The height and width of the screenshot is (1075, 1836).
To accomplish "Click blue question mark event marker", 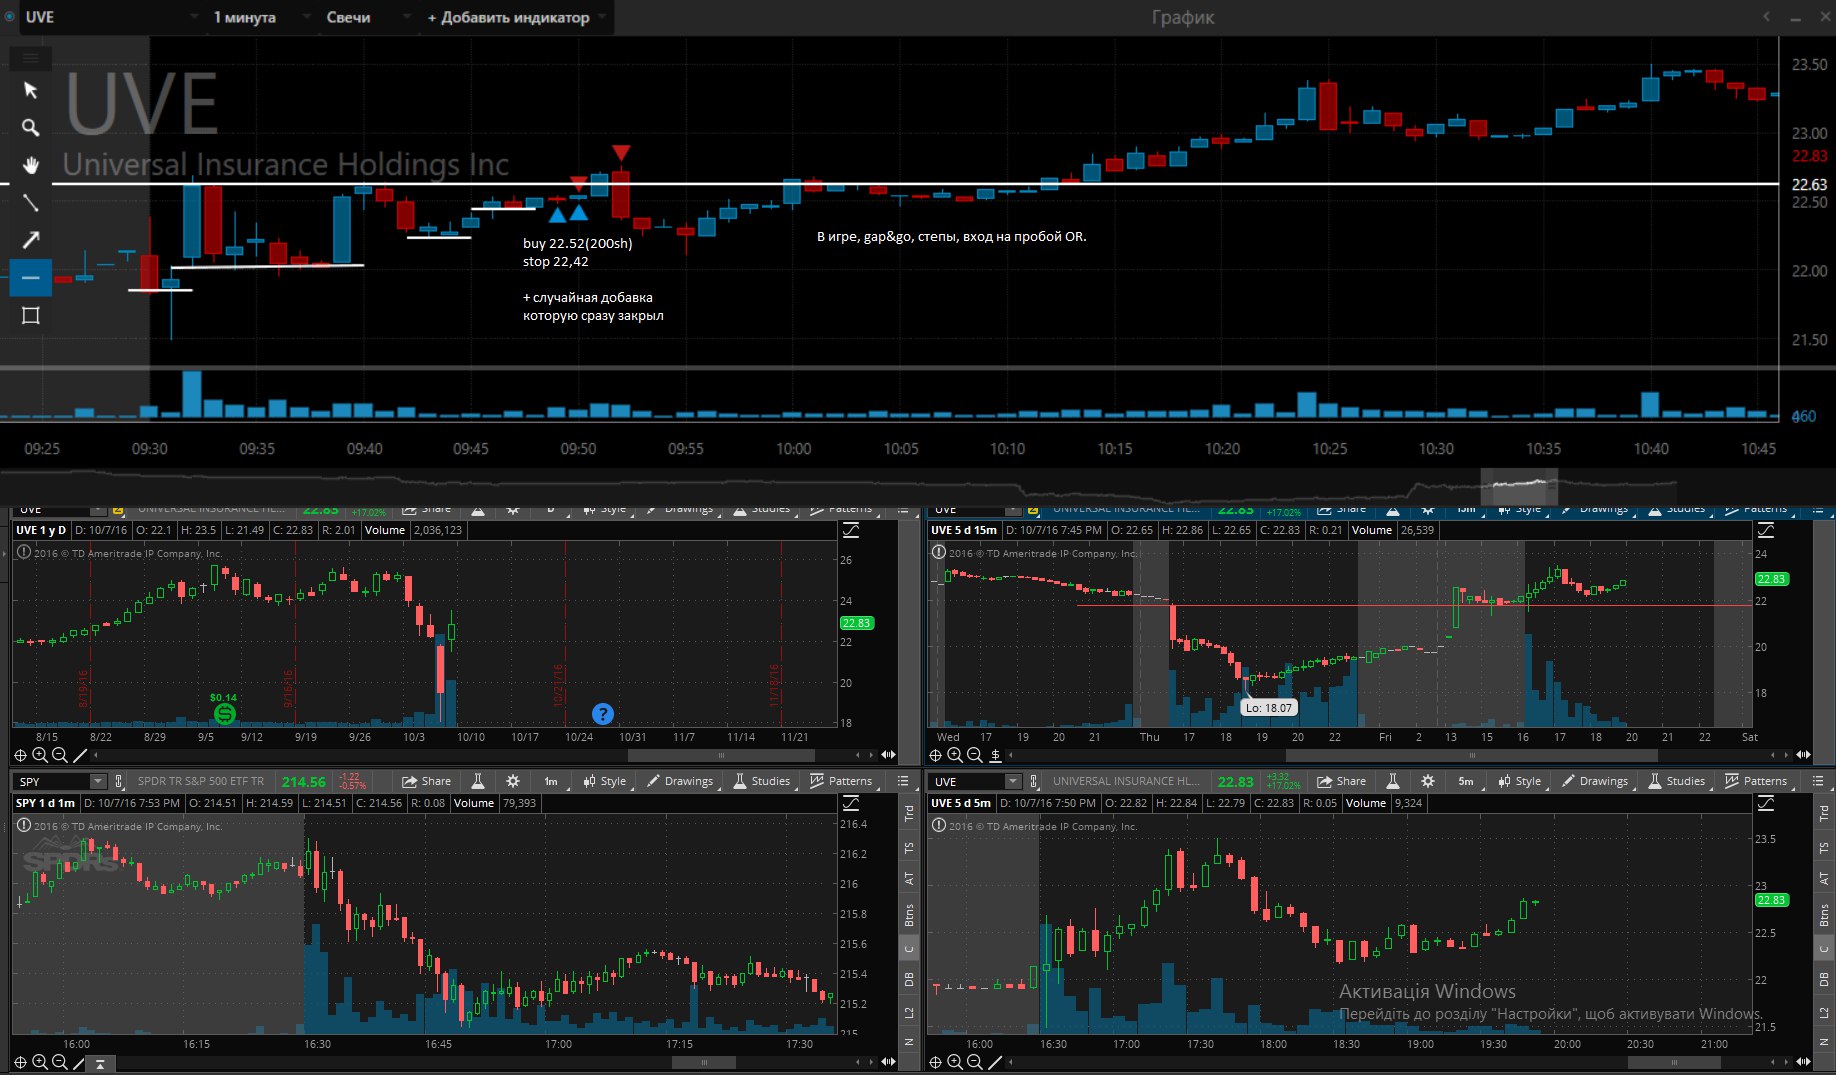I will [x=602, y=713].
